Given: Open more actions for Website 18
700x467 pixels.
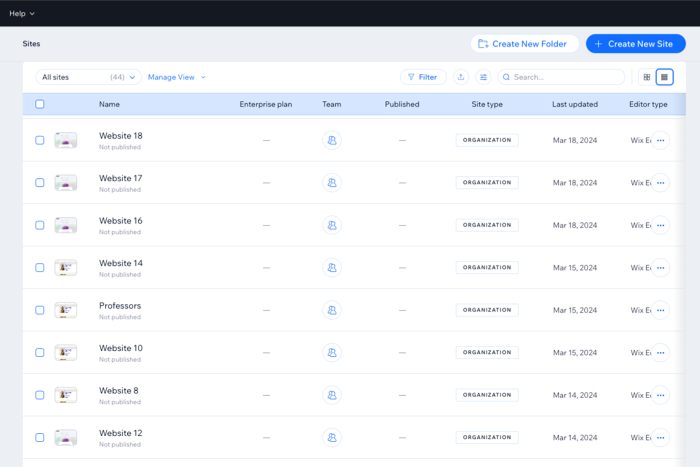Looking at the screenshot, I should pyautogui.click(x=661, y=140).
